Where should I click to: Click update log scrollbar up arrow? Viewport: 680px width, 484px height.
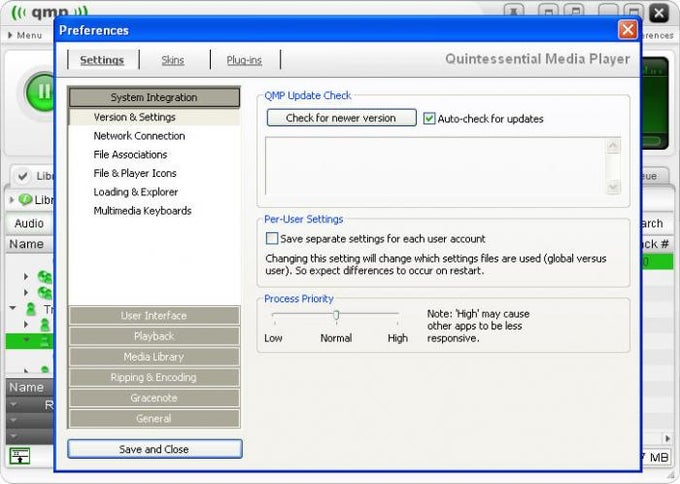pos(613,146)
